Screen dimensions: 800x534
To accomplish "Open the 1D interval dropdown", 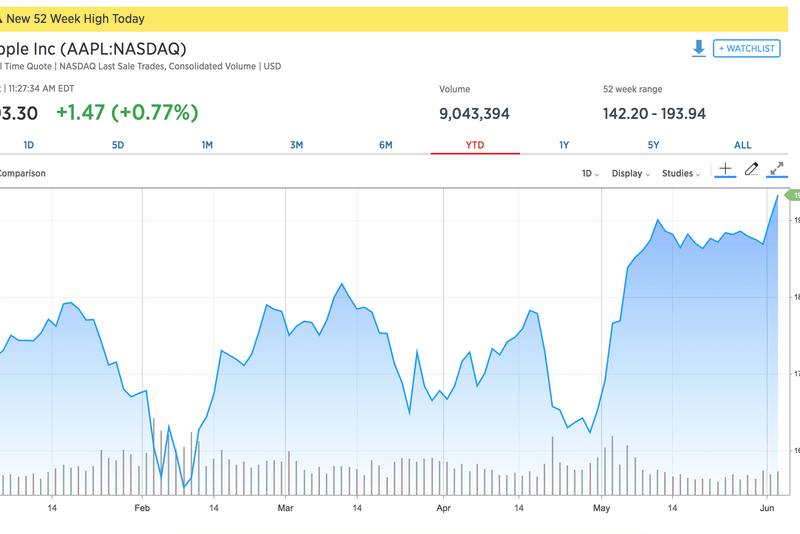I will click(x=590, y=173).
